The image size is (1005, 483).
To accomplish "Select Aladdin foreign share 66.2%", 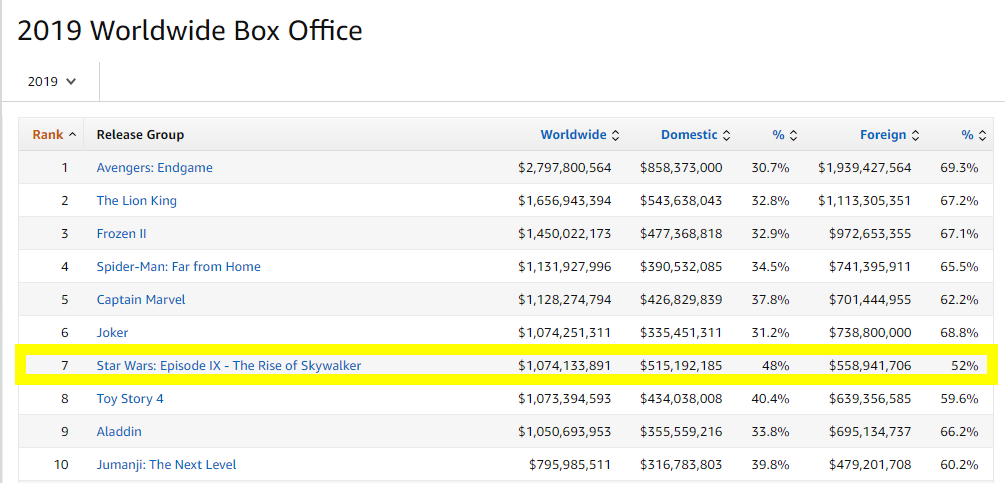I will click(959, 432).
